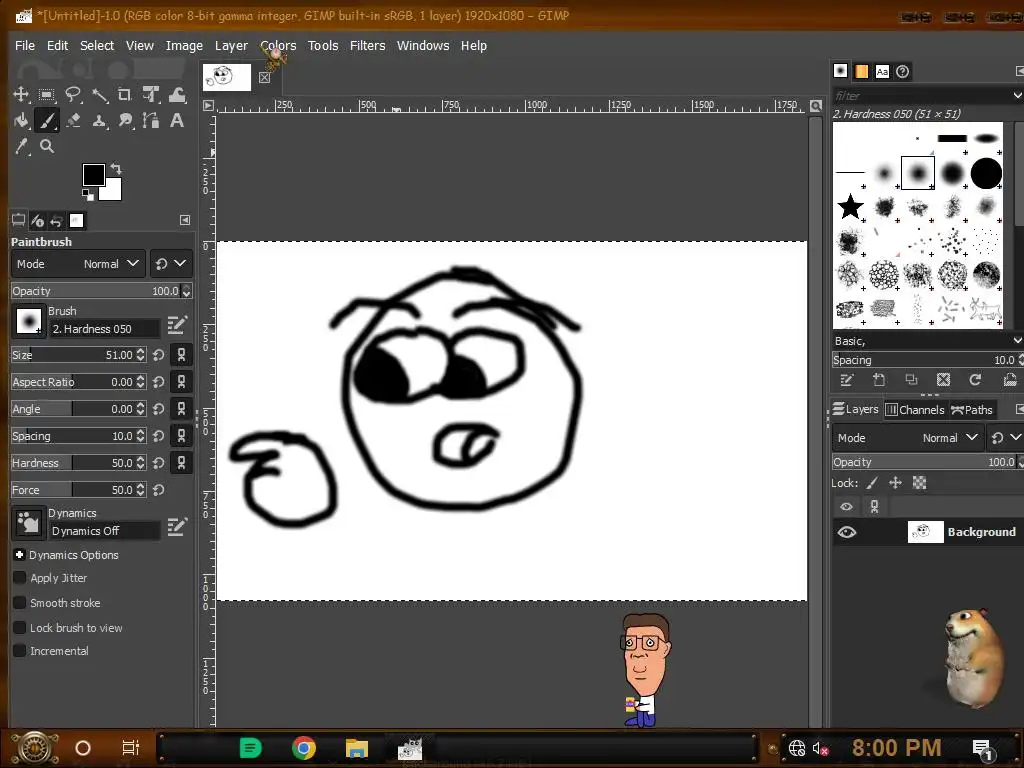Create a new brush

[x=879, y=379]
